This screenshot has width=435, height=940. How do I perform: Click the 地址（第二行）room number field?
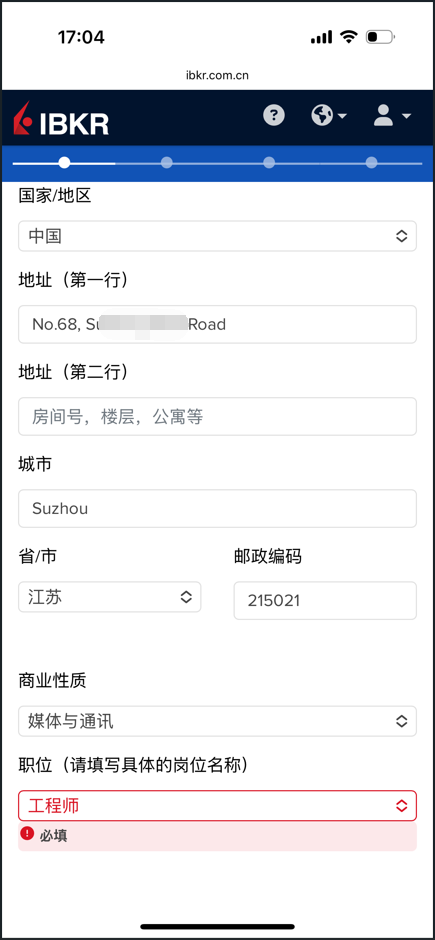click(218, 417)
